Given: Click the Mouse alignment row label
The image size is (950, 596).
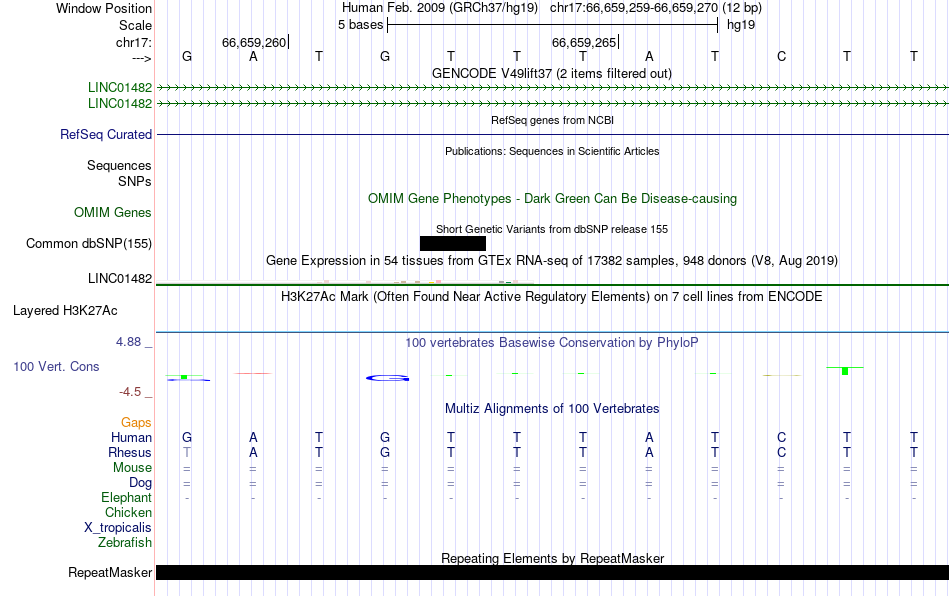Looking at the screenshot, I should click(x=132, y=468).
